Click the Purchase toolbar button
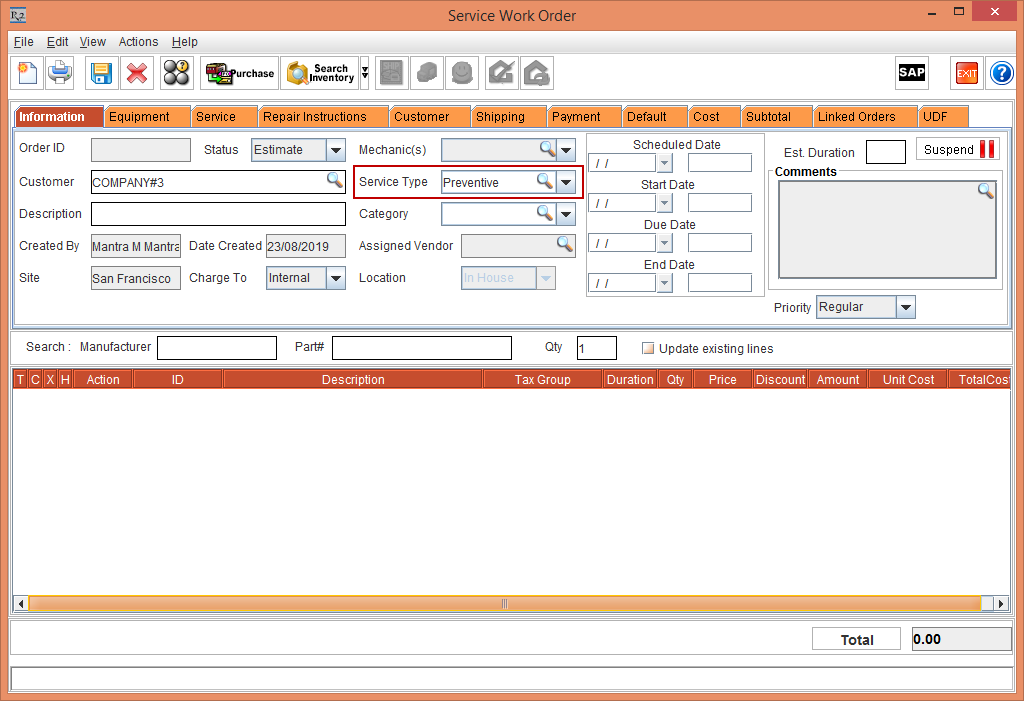This screenshot has height=701, width=1024. click(239, 73)
